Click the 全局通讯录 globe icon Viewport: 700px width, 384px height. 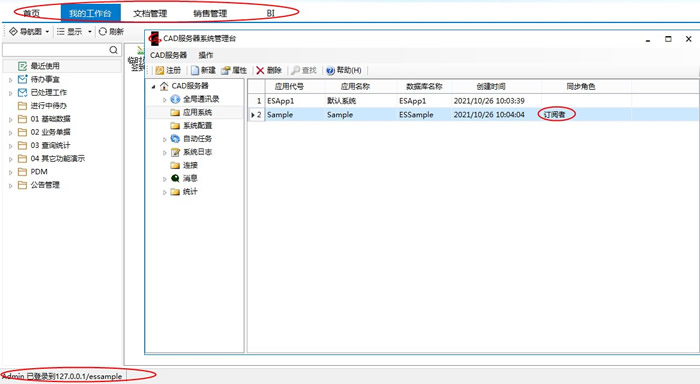pyautogui.click(x=175, y=99)
